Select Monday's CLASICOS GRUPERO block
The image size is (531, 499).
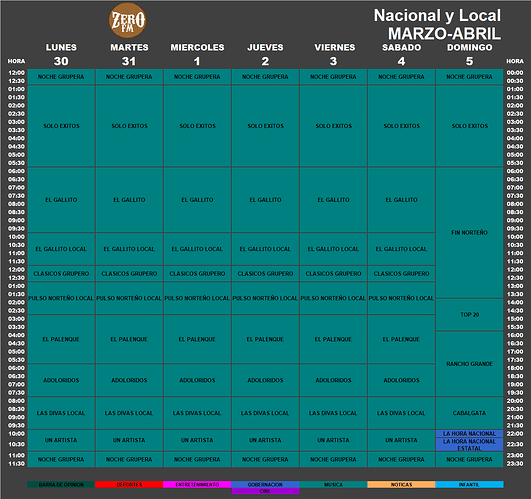click(61, 274)
